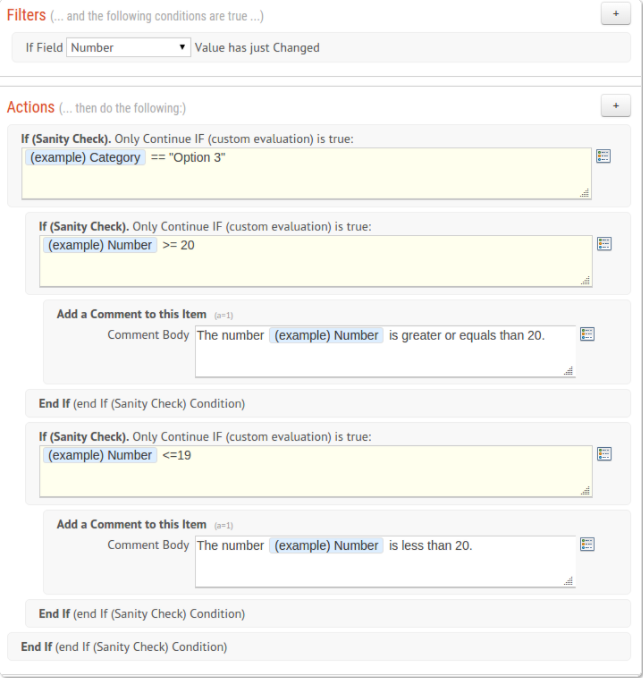Image resolution: width=643 pixels, height=678 pixels.
Task: Select the first Add a Comment to this Item header
Action: [131, 314]
